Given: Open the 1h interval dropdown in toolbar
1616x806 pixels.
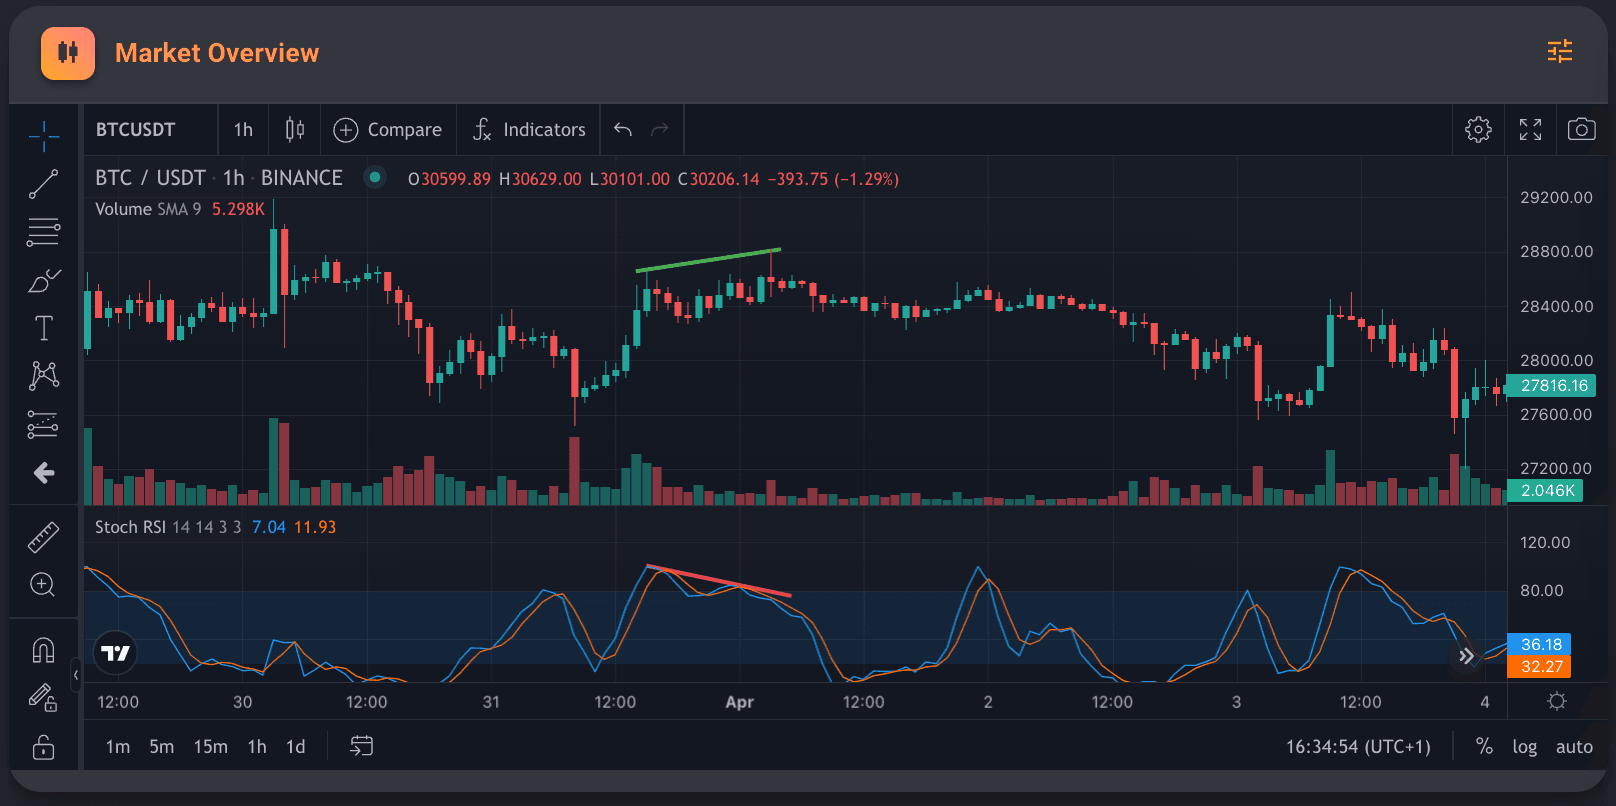Looking at the screenshot, I should coord(243,130).
